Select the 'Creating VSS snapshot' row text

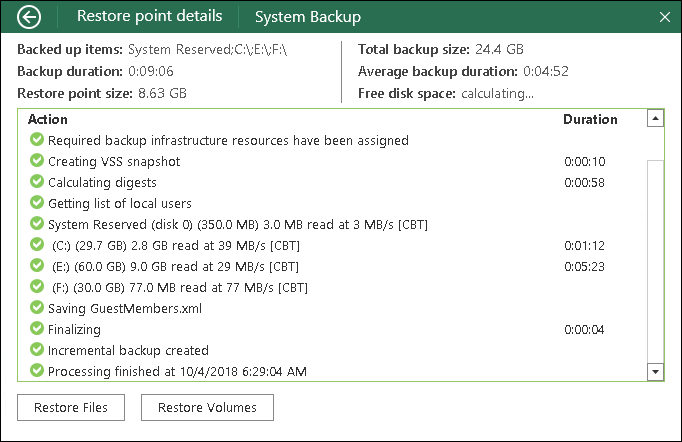114,161
